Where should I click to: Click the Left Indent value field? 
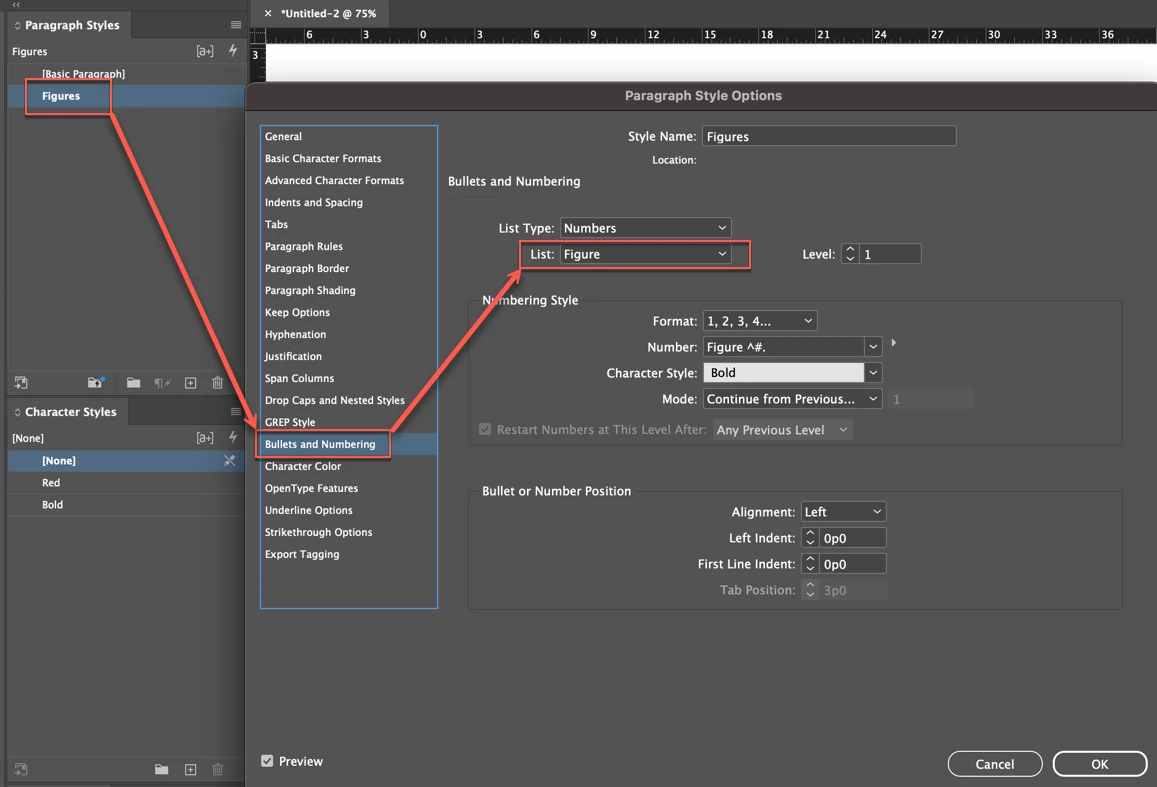(852, 538)
